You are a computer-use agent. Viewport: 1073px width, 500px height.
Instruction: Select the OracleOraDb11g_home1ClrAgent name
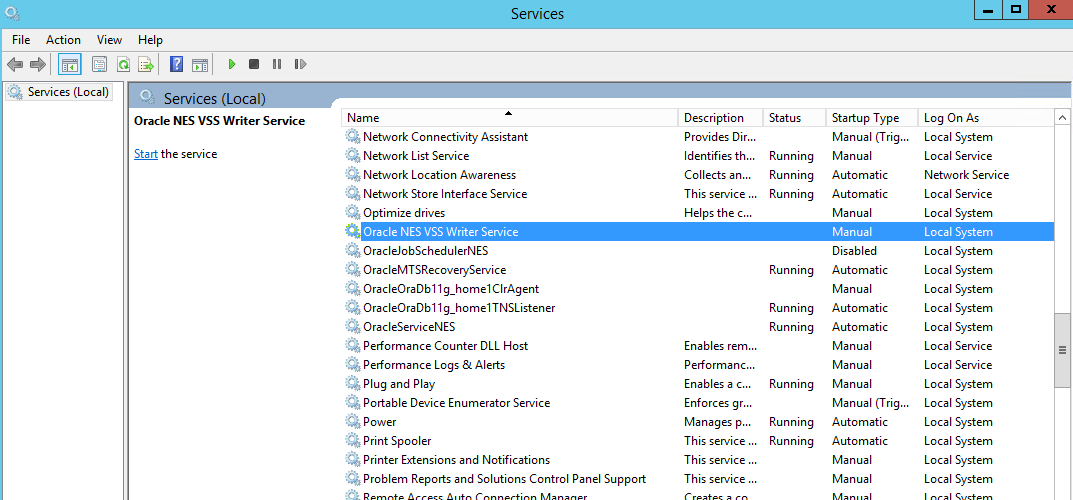451,289
